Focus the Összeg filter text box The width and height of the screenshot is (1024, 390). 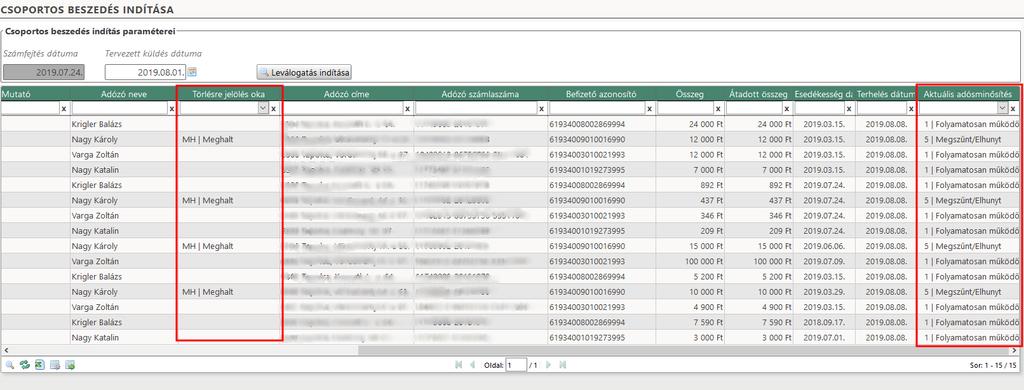tap(685, 108)
